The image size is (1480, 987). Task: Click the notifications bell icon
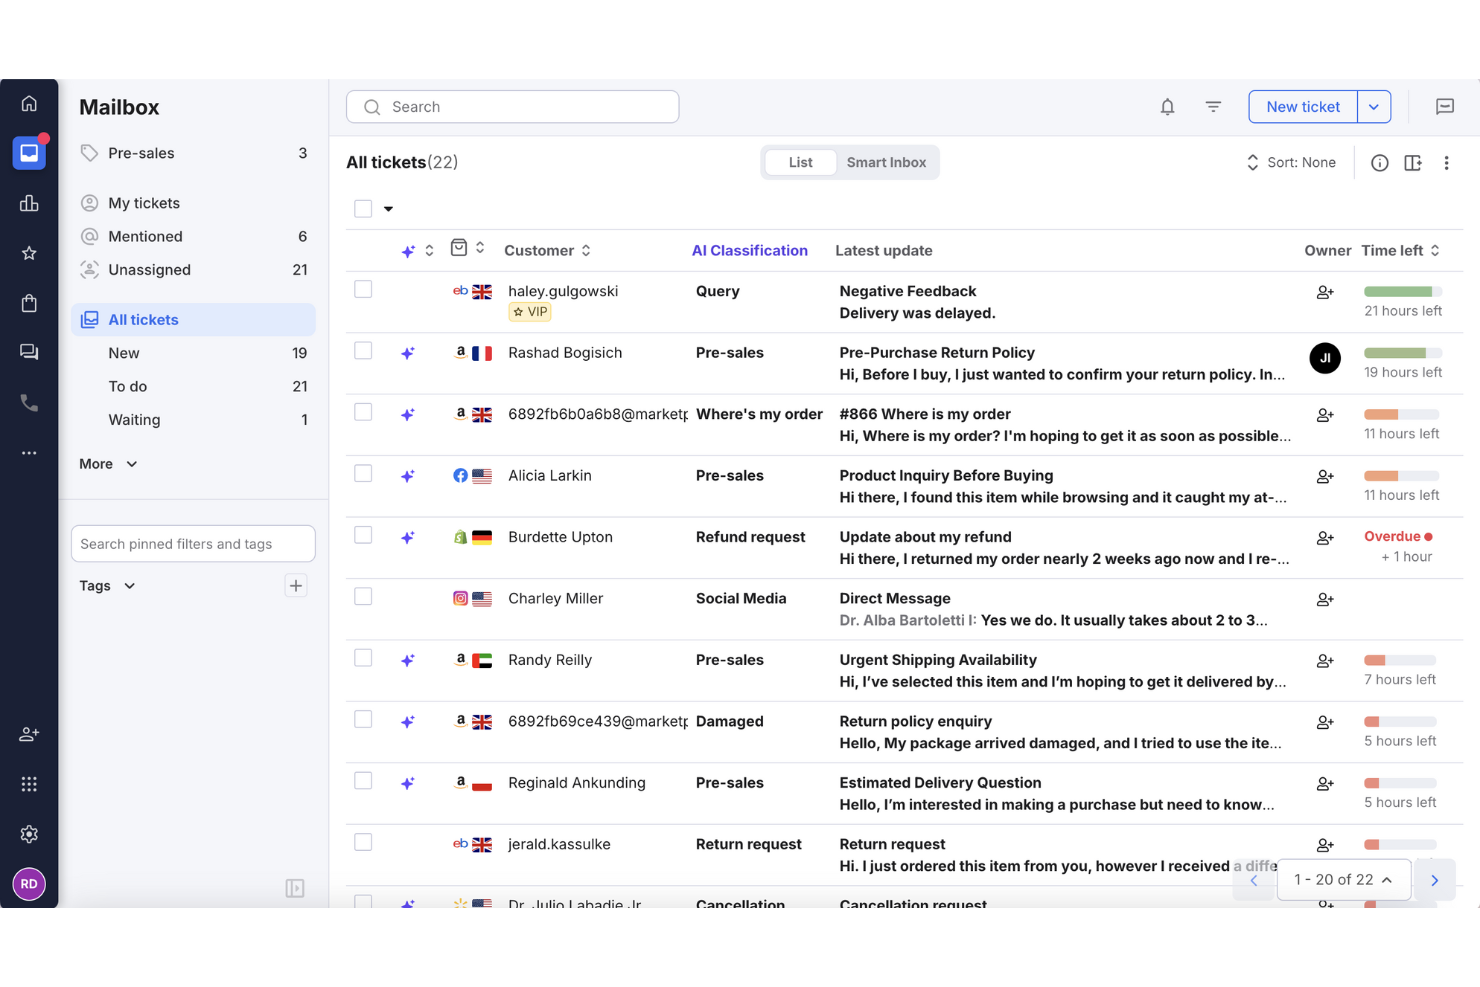tap(1167, 106)
